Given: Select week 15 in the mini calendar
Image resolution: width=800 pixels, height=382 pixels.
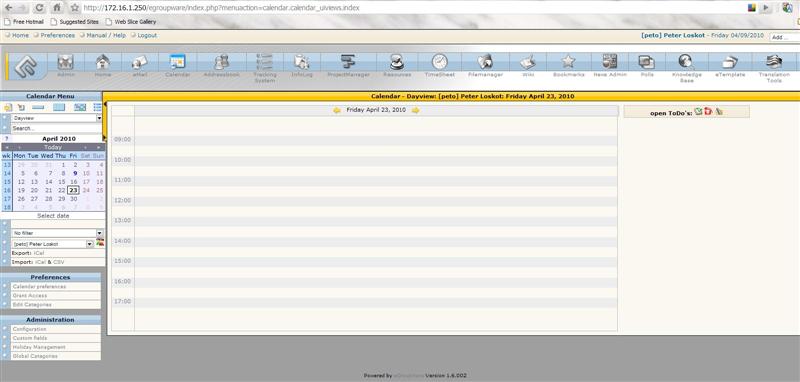Looking at the screenshot, I should 7,182.
